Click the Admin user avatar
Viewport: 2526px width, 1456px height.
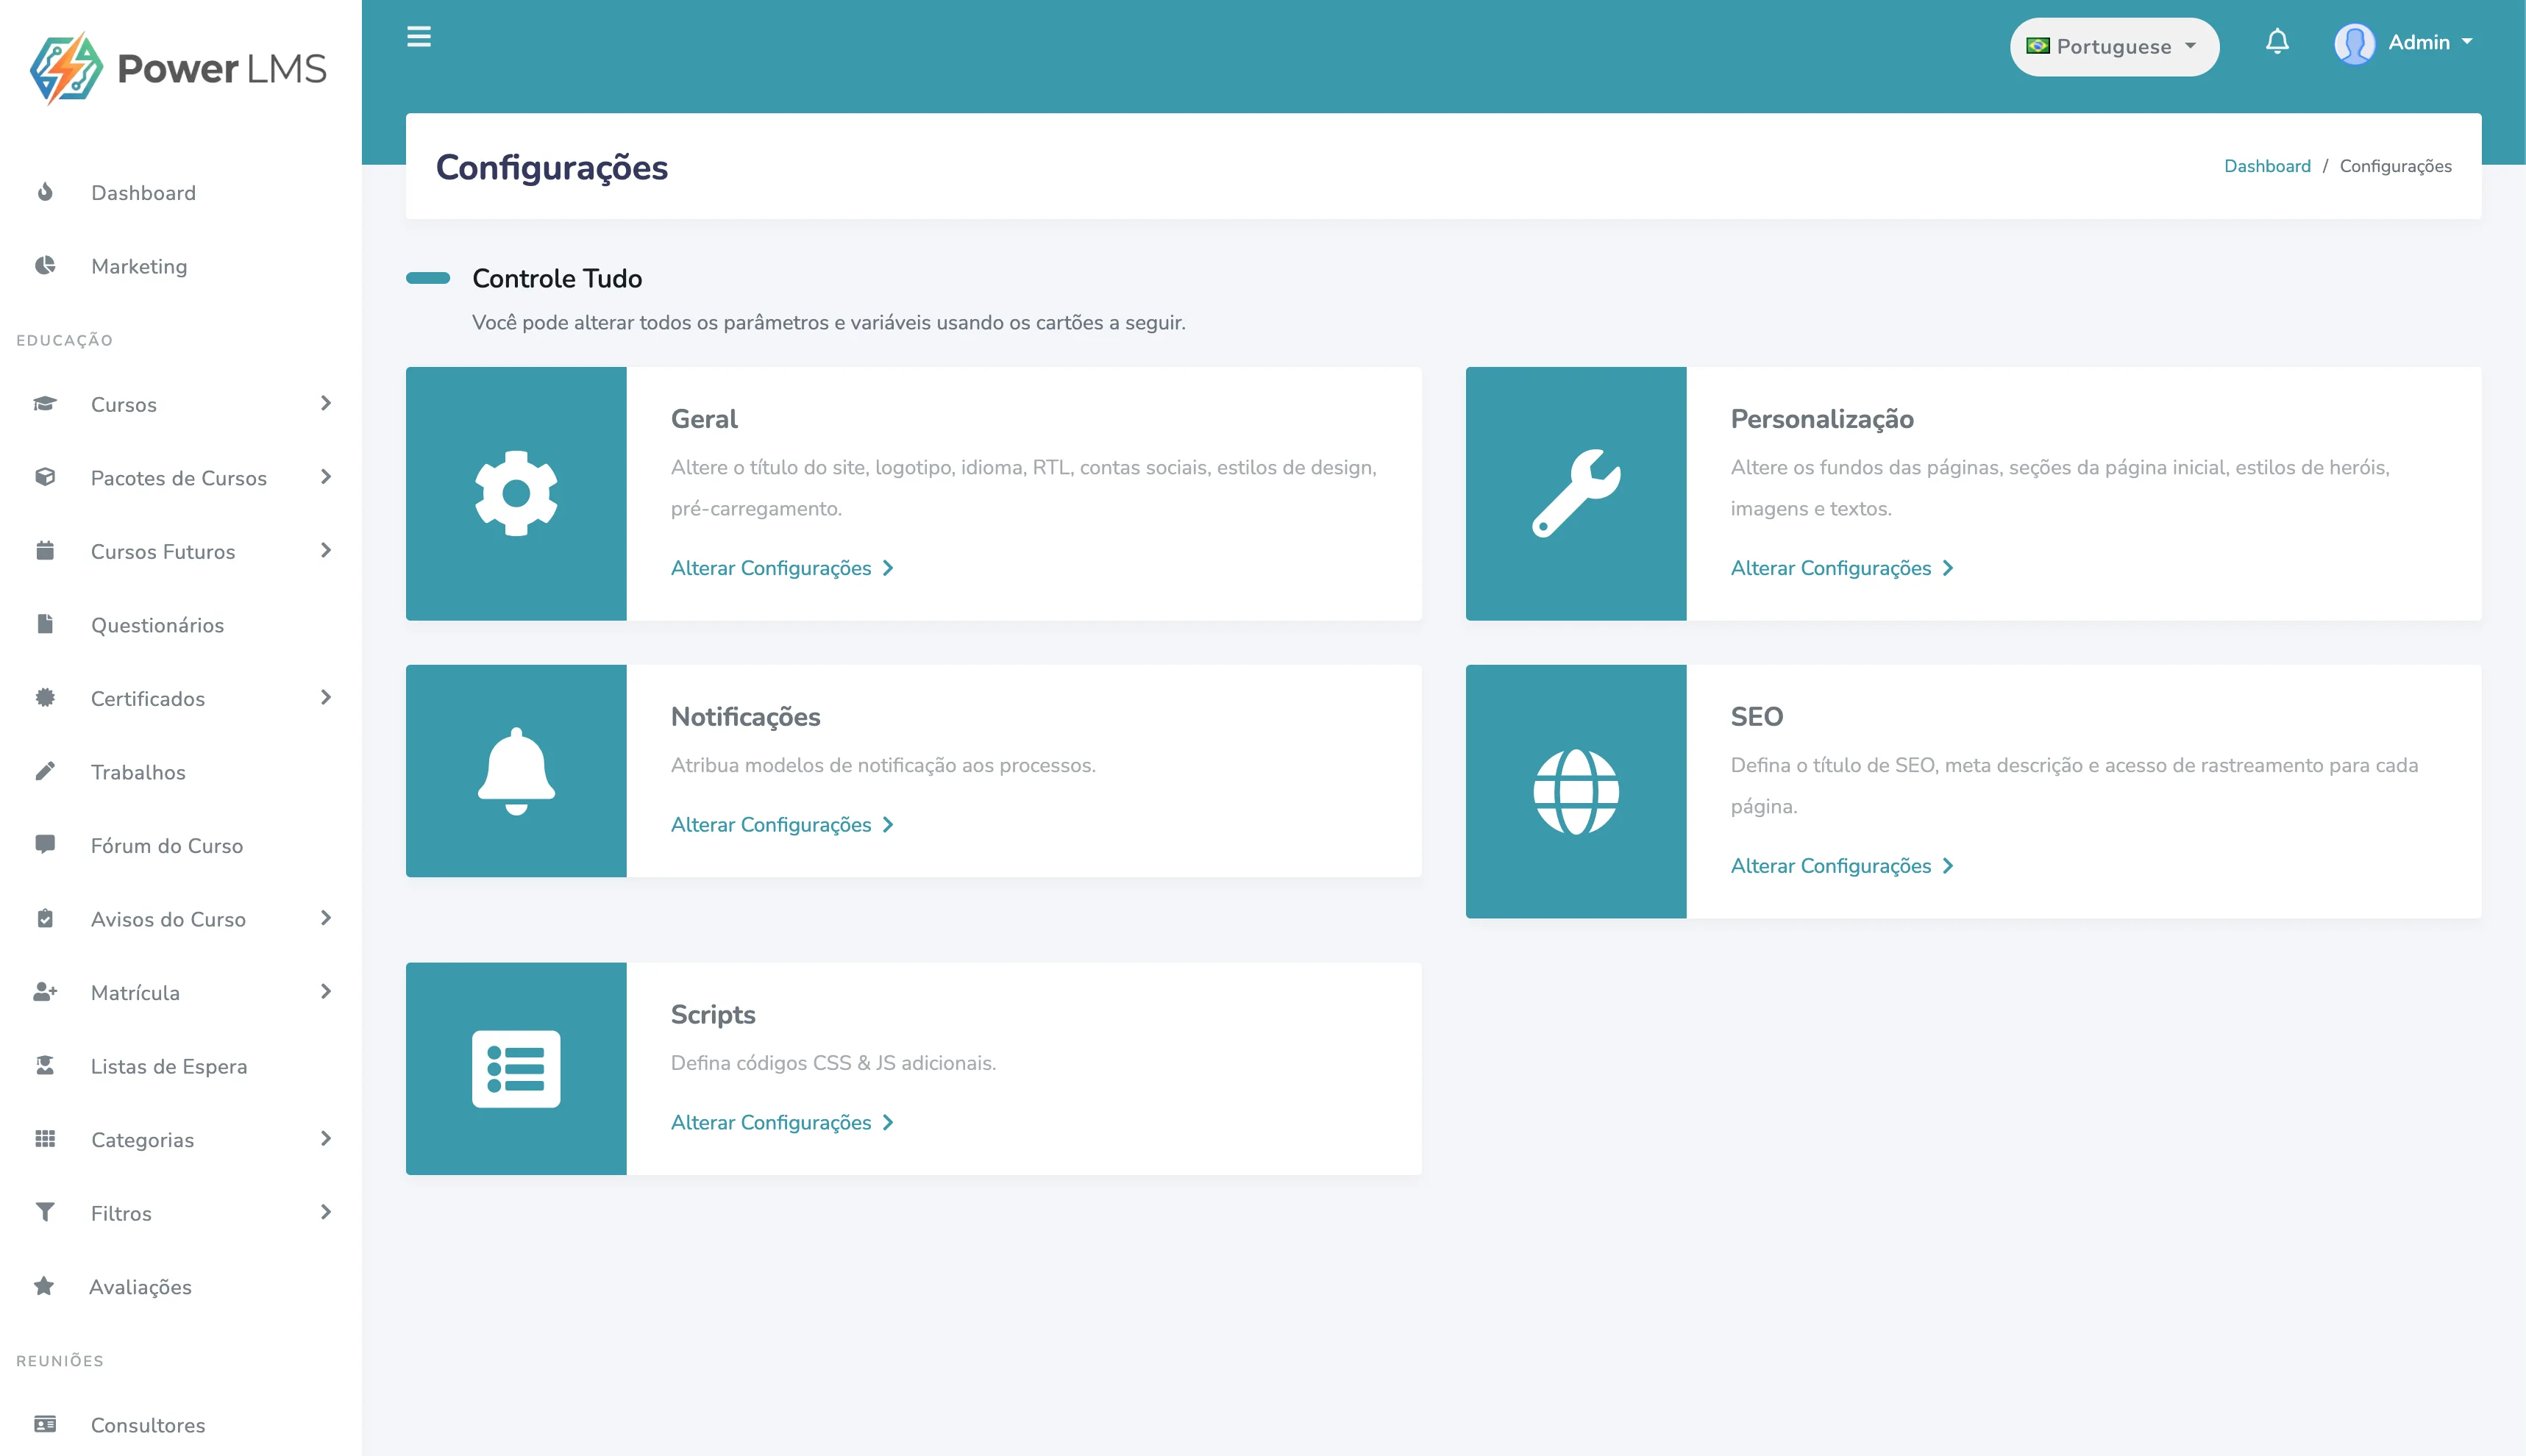coord(2354,43)
